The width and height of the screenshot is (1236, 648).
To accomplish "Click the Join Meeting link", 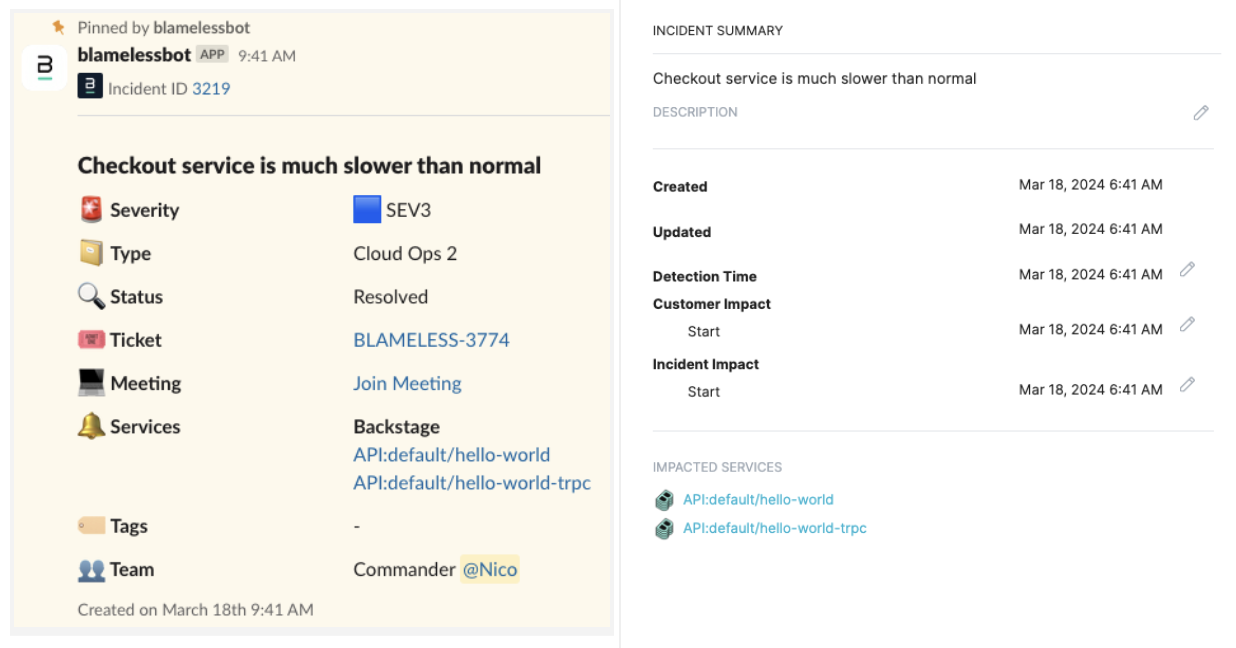I will coord(407,383).
